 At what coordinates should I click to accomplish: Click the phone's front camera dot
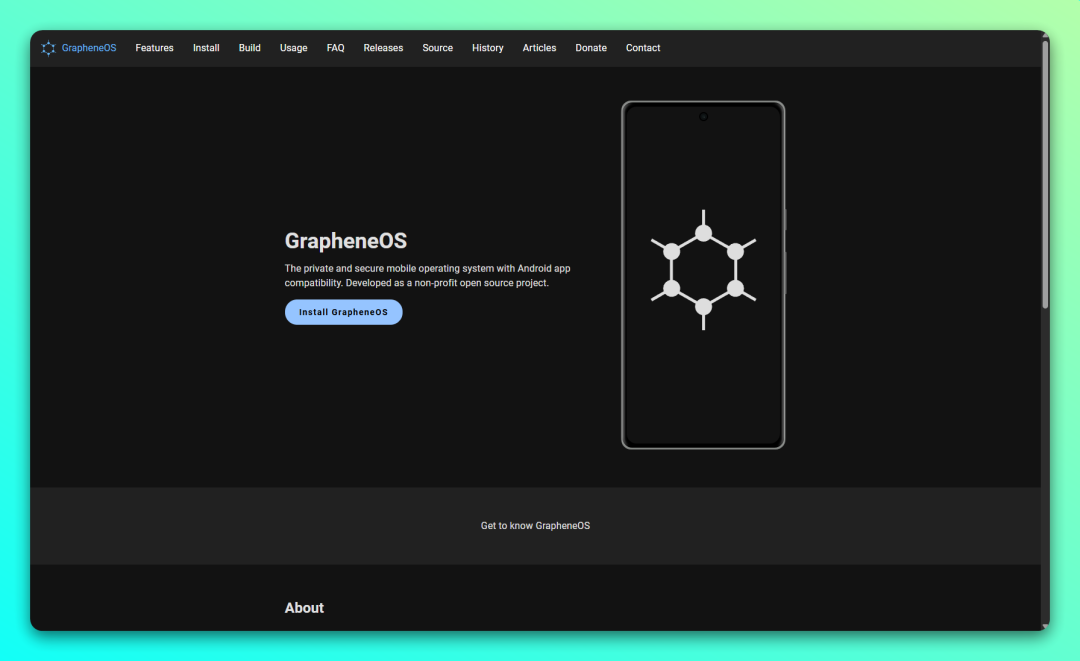703,117
